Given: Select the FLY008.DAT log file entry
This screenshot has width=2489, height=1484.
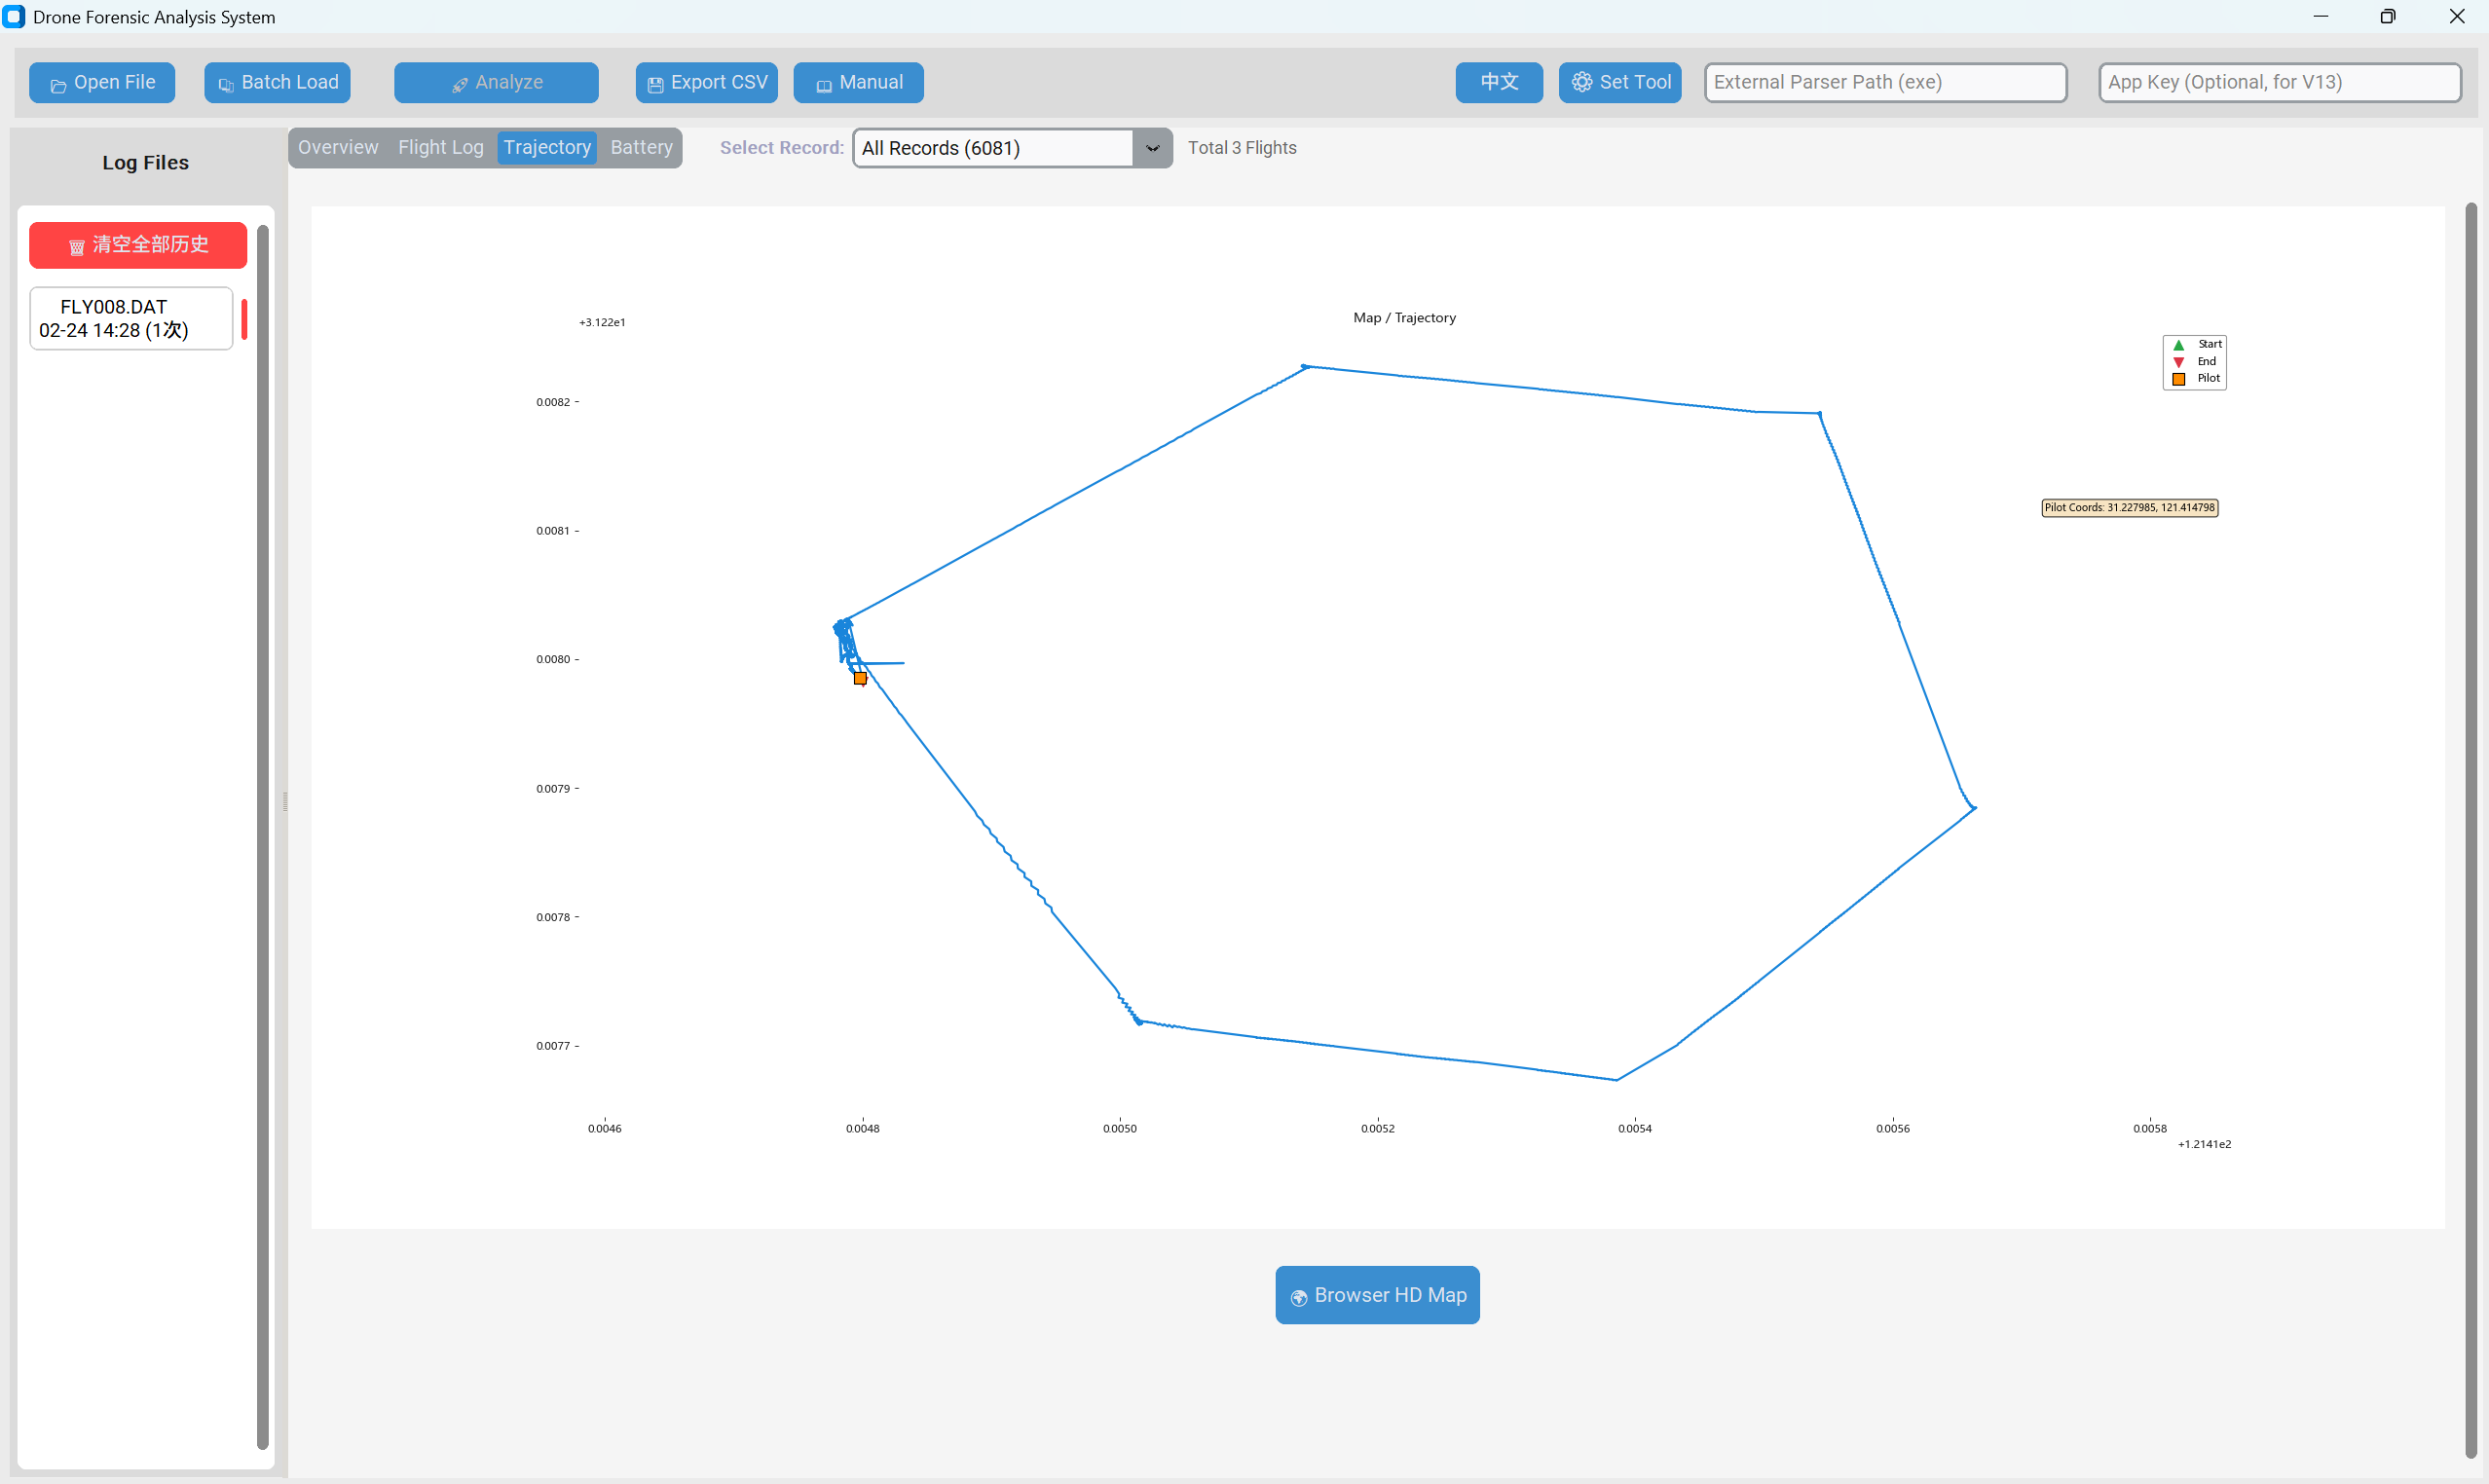Looking at the screenshot, I should (x=130, y=318).
